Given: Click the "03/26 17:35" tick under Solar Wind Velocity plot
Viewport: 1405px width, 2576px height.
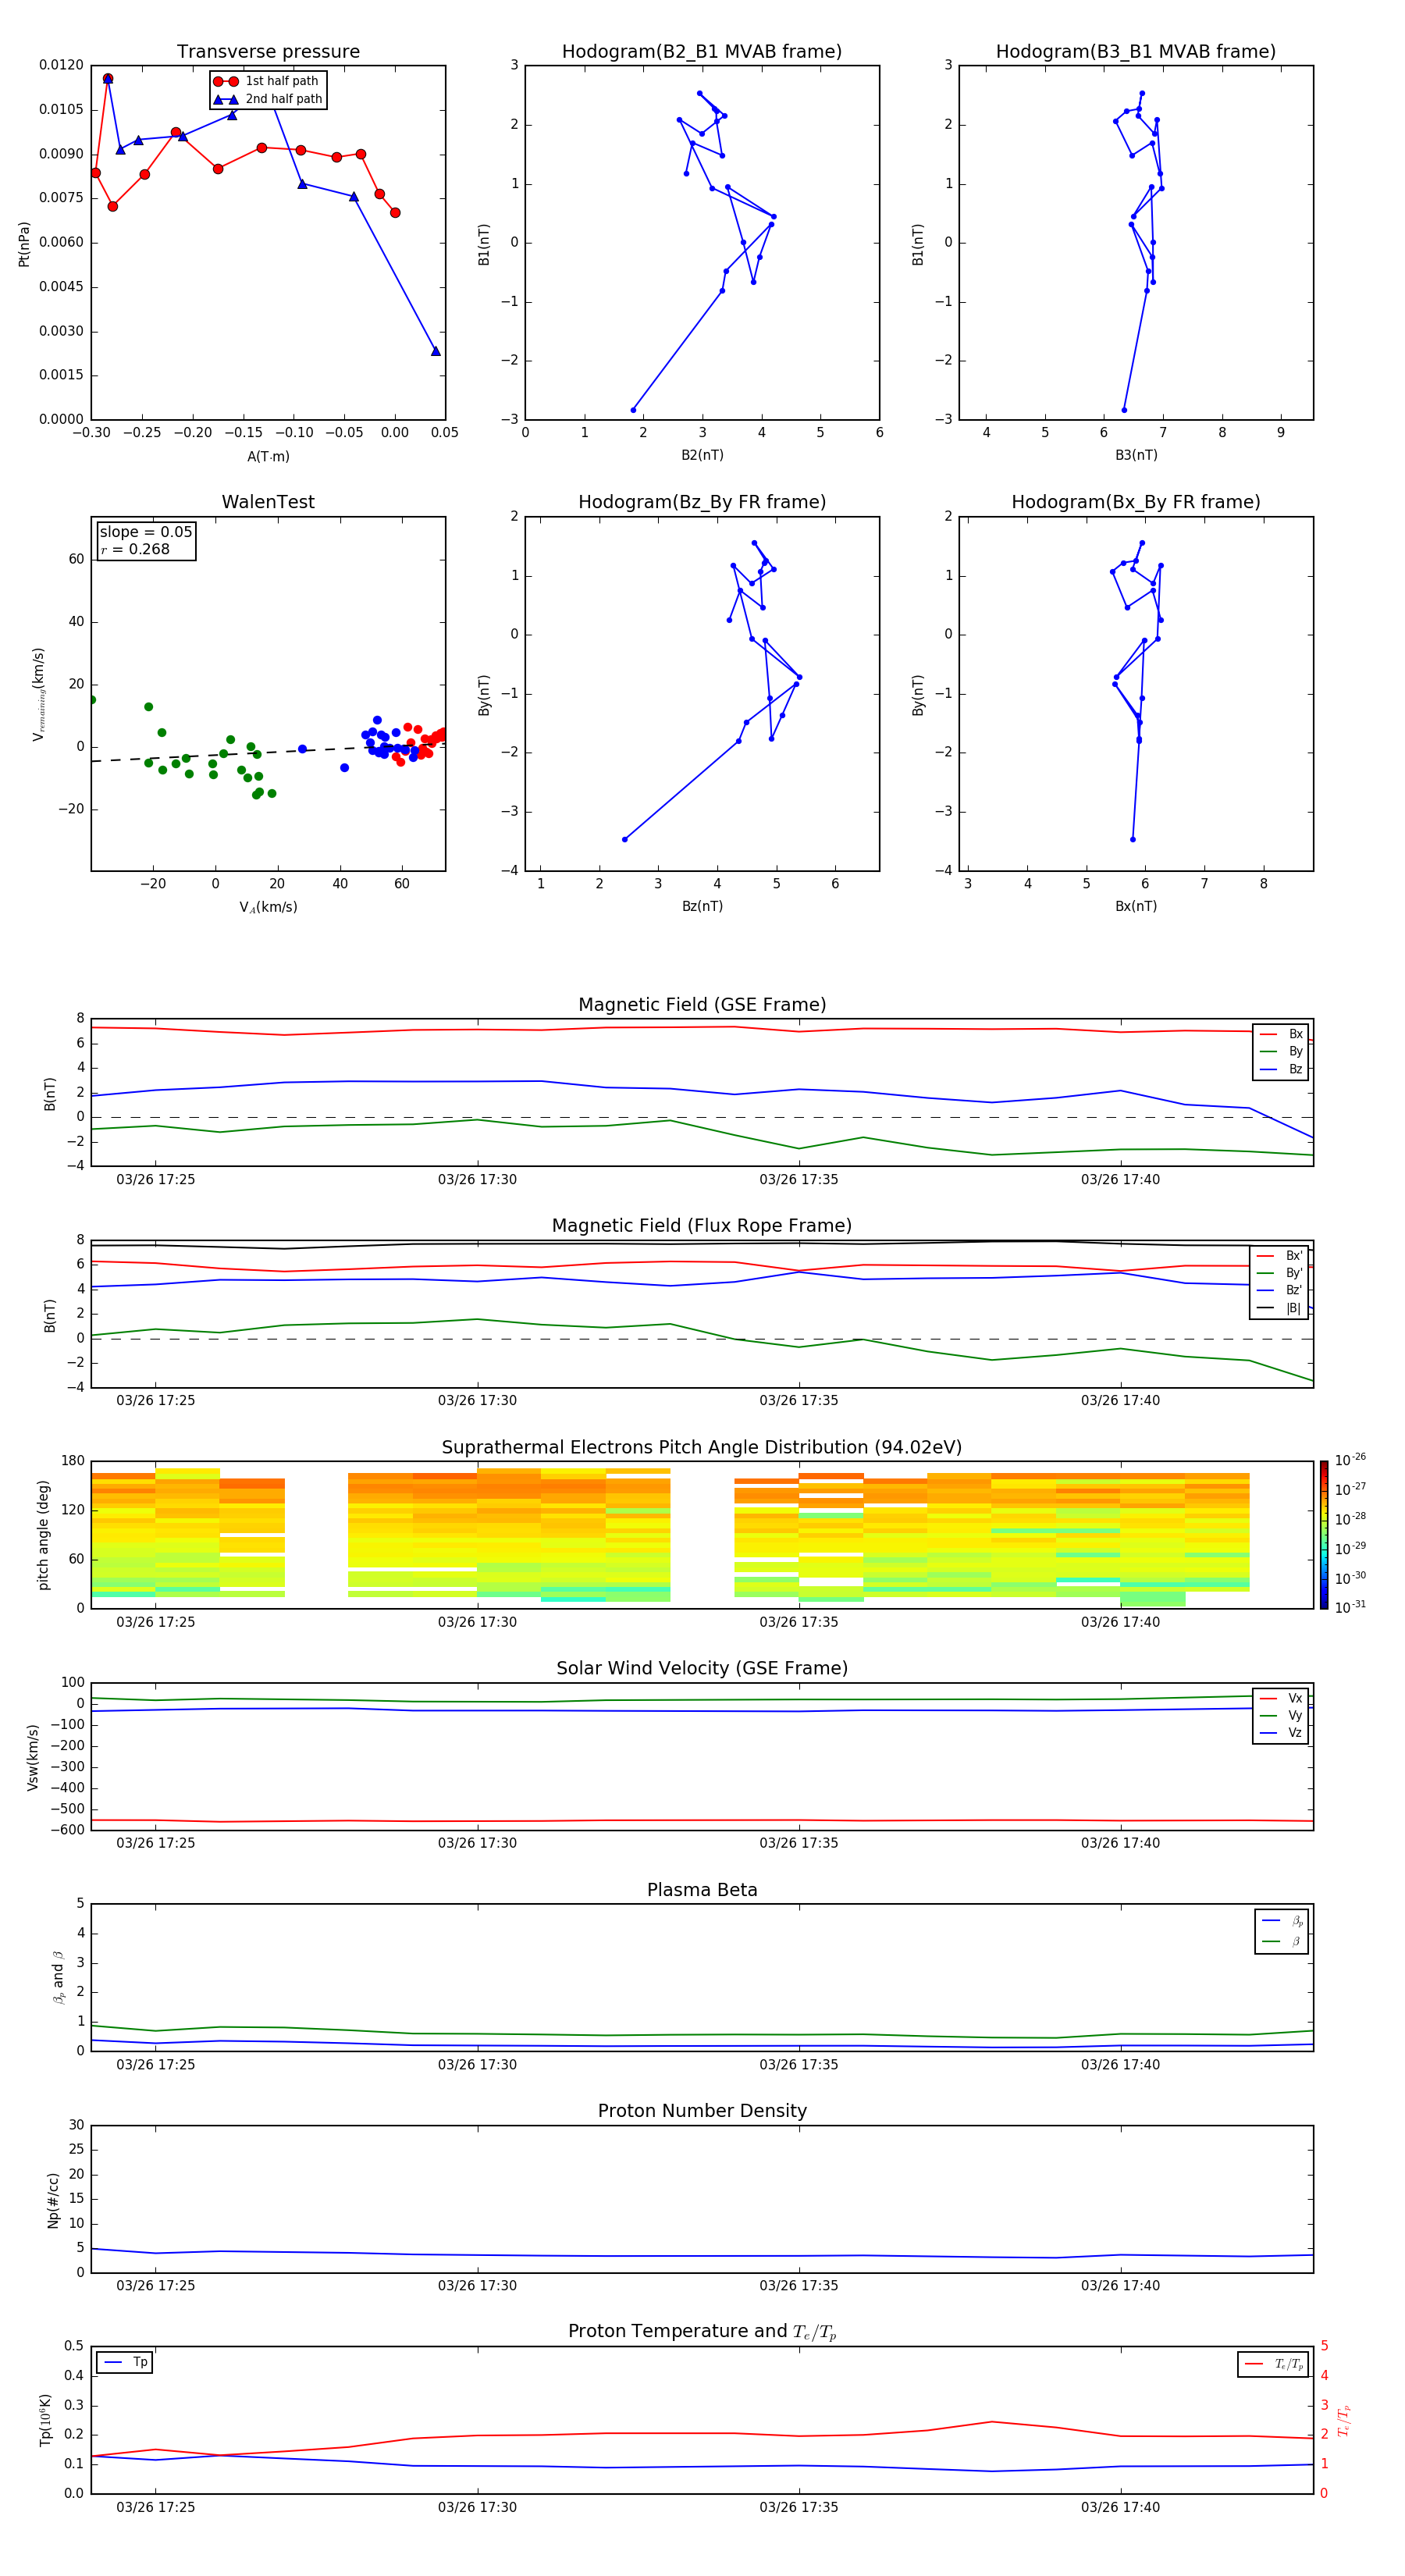Looking at the screenshot, I should 798,1843.
